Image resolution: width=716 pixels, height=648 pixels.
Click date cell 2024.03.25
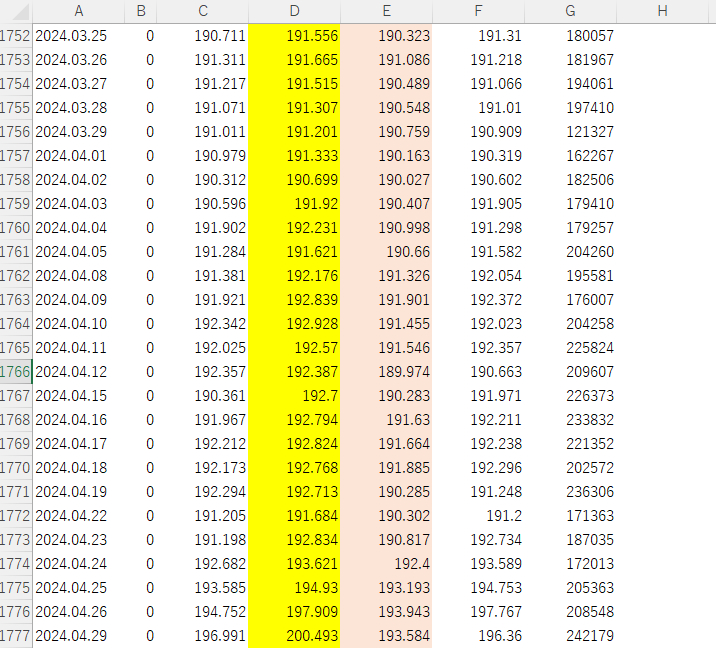79,36
